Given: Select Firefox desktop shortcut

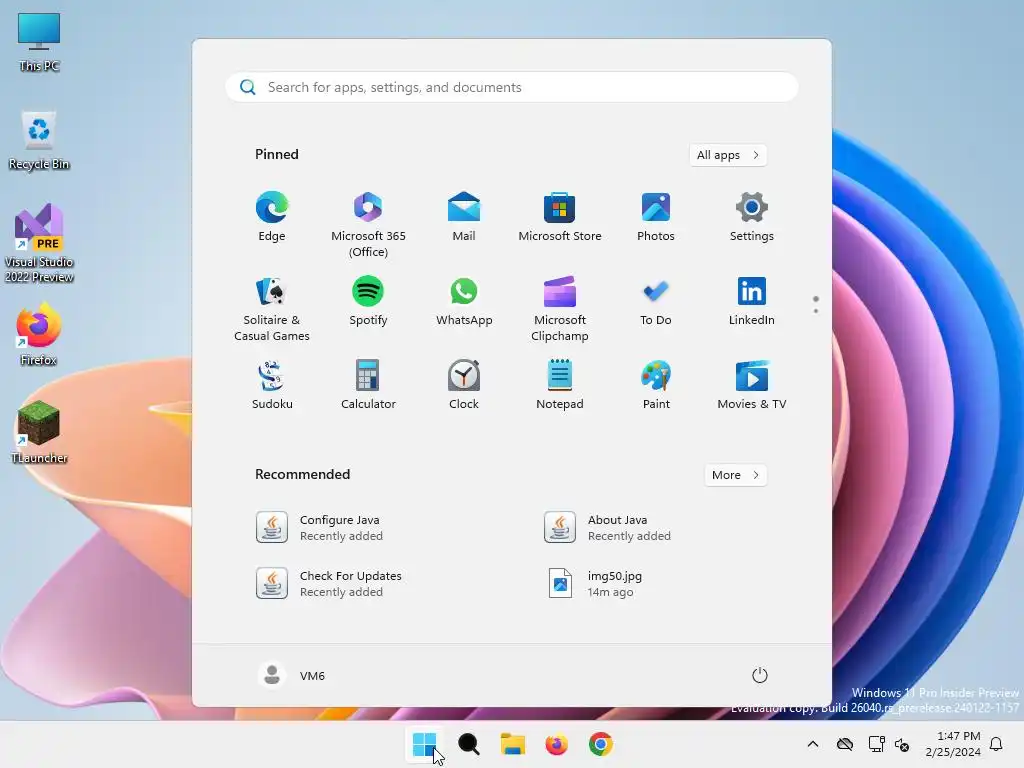Looking at the screenshot, I should click(x=39, y=334).
